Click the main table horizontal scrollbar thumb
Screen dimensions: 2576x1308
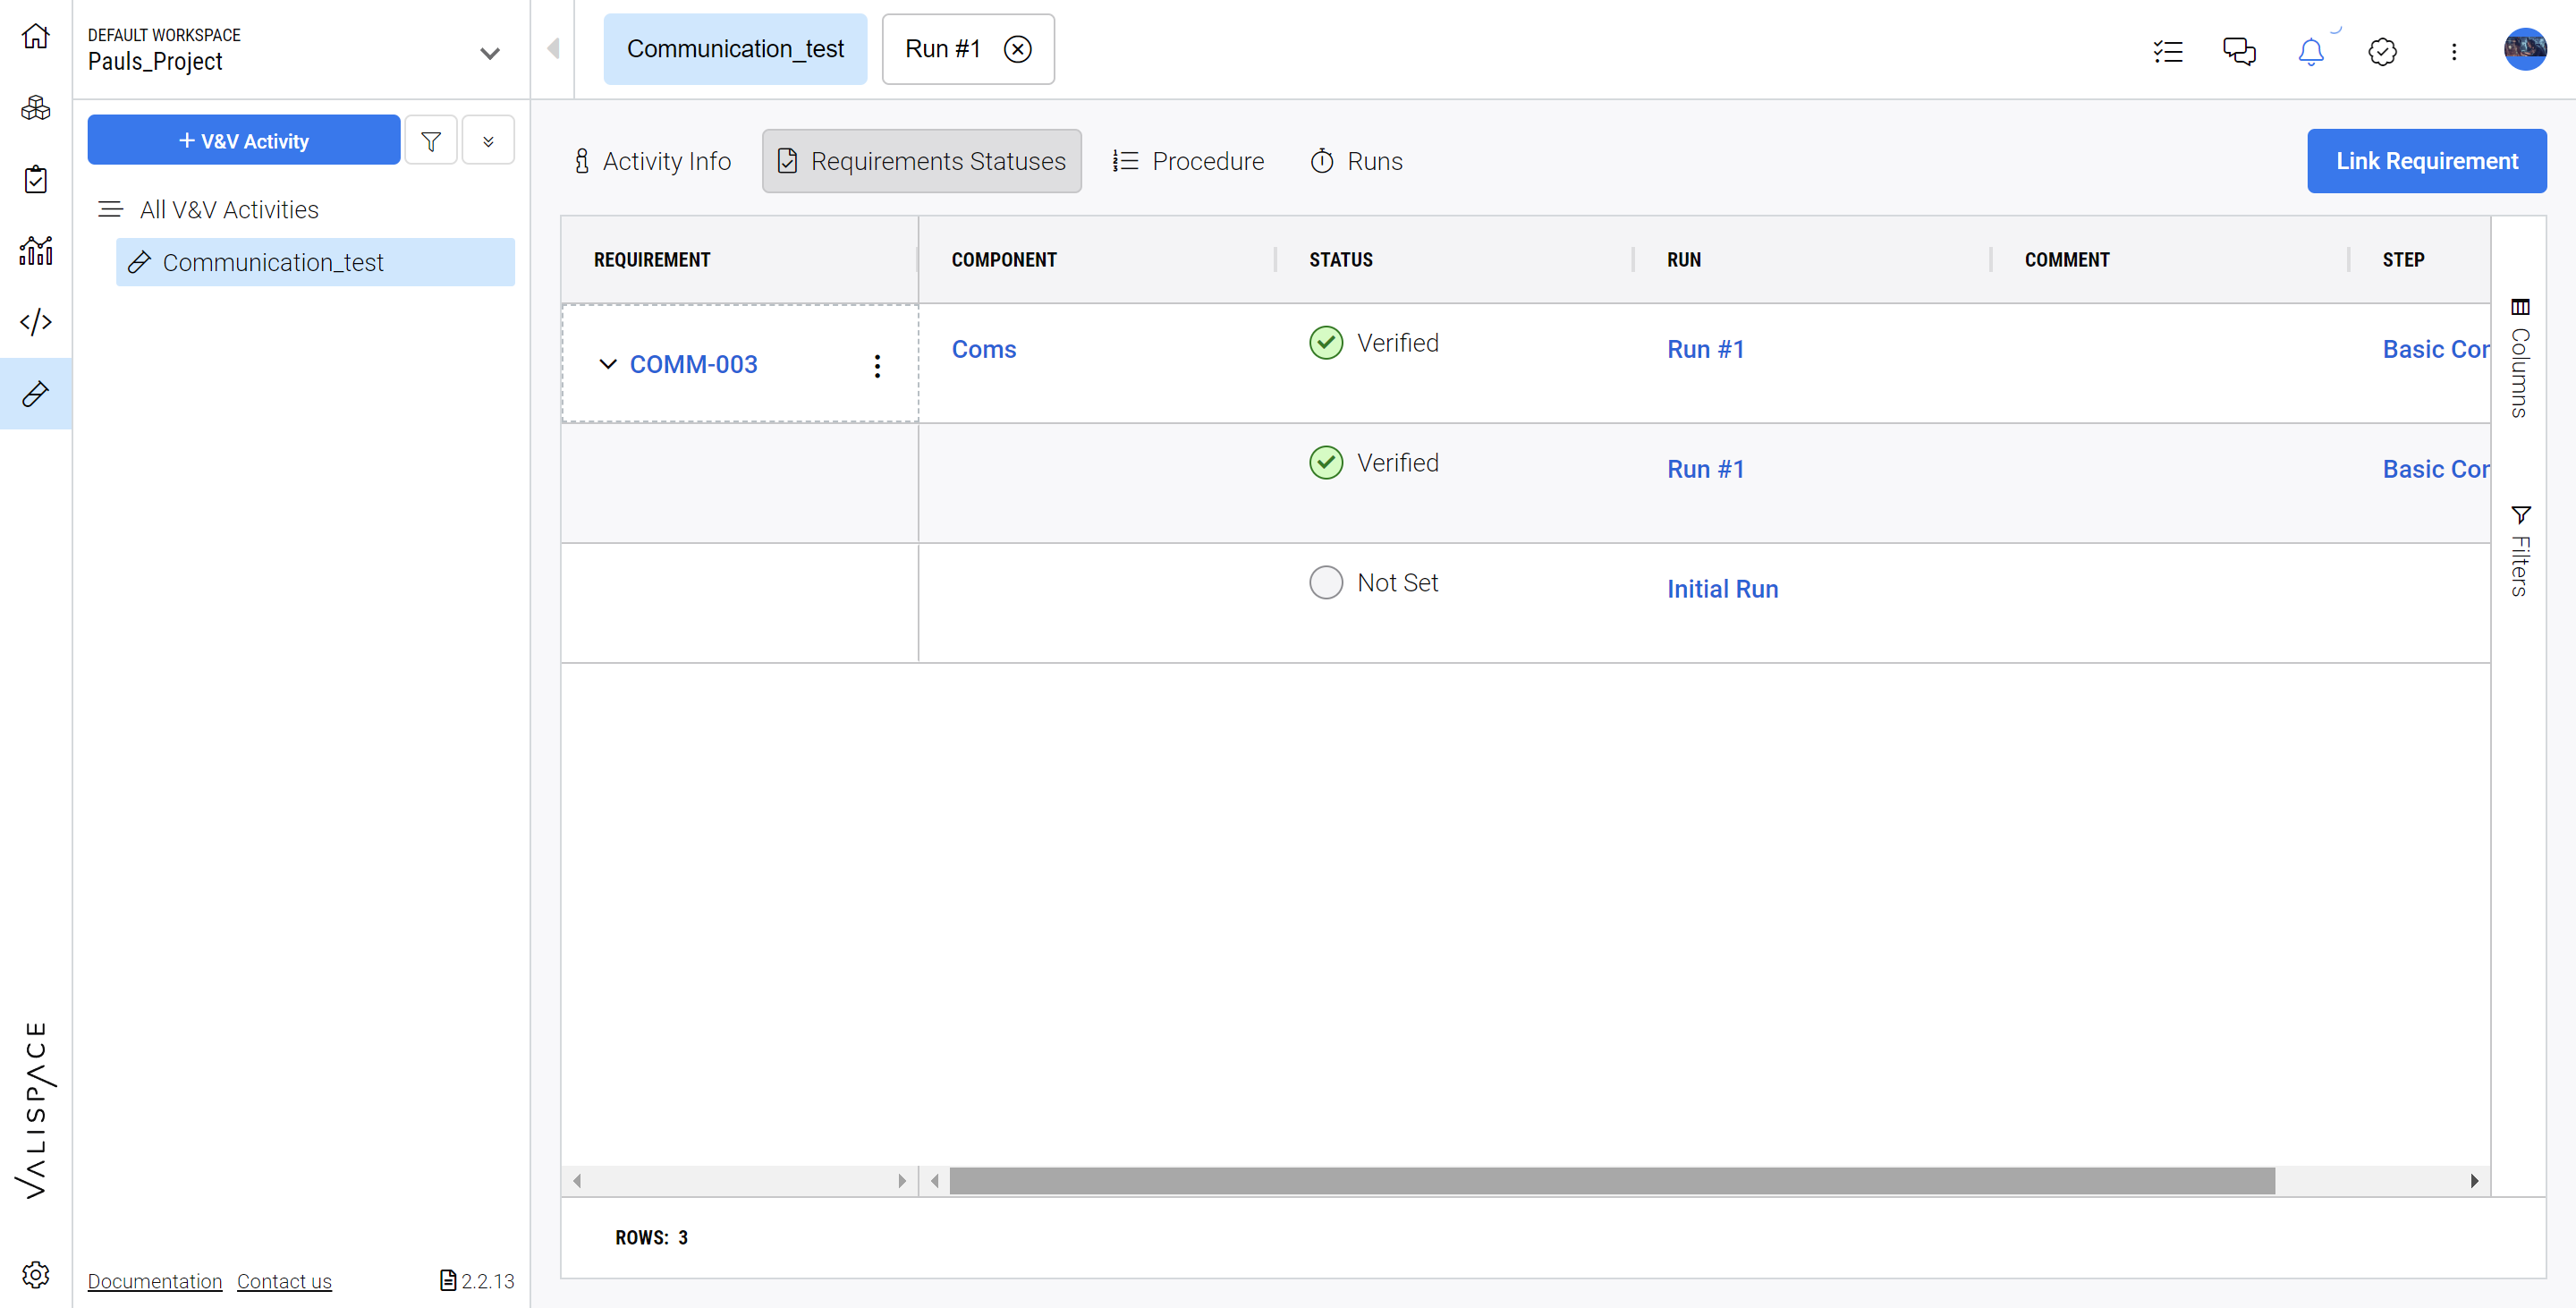(x=1612, y=1181)
